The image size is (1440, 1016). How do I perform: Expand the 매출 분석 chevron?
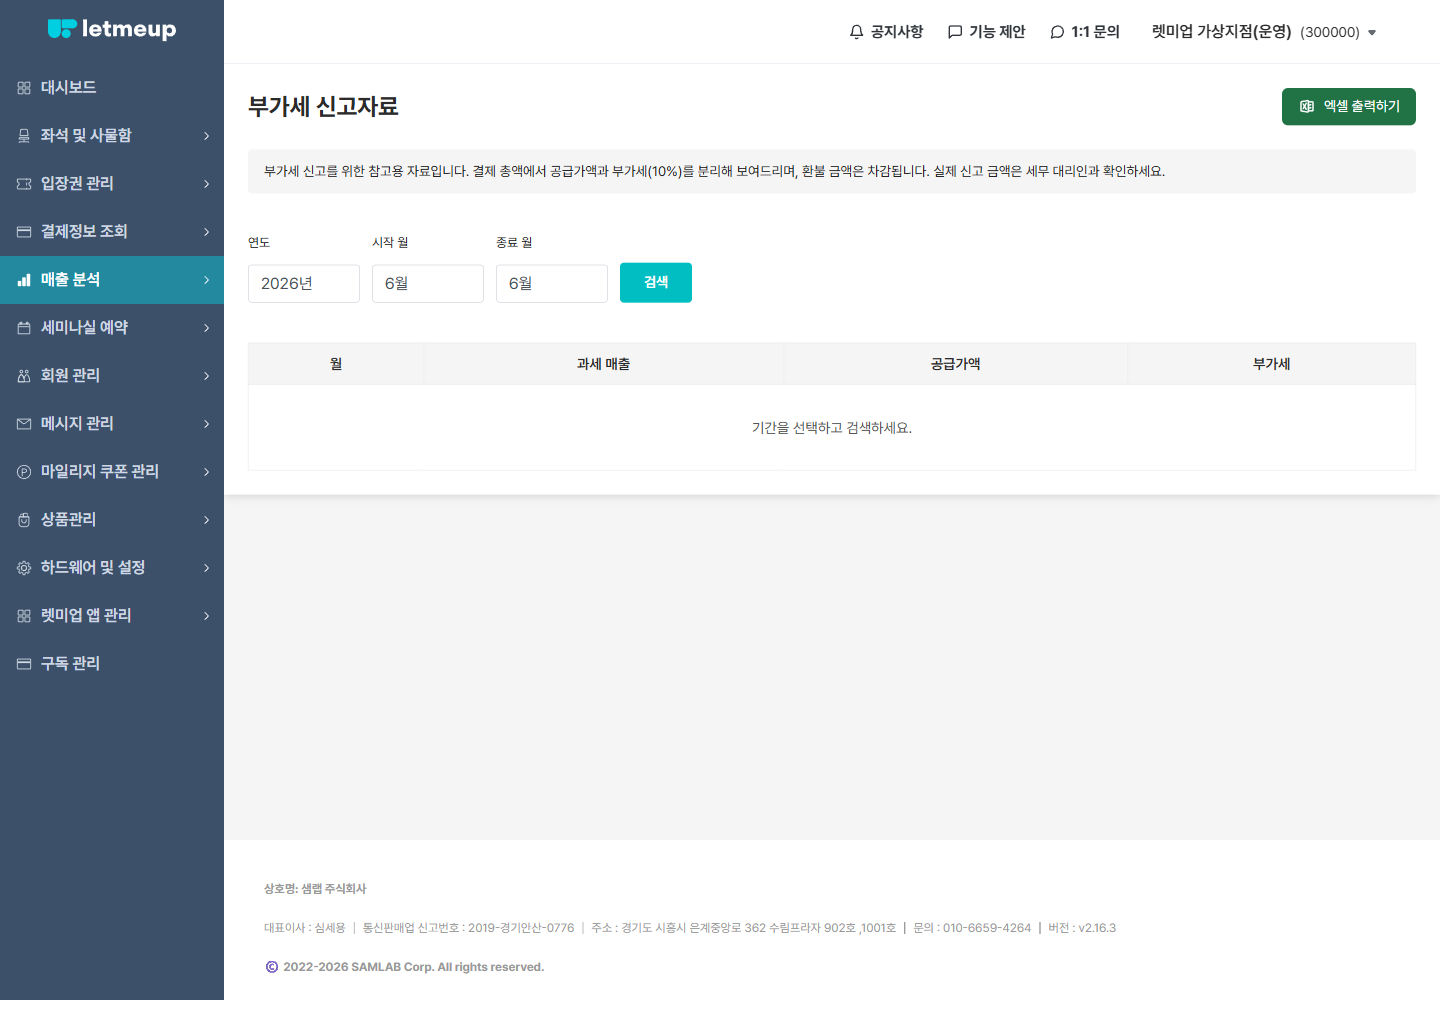[x=207, y=280]
